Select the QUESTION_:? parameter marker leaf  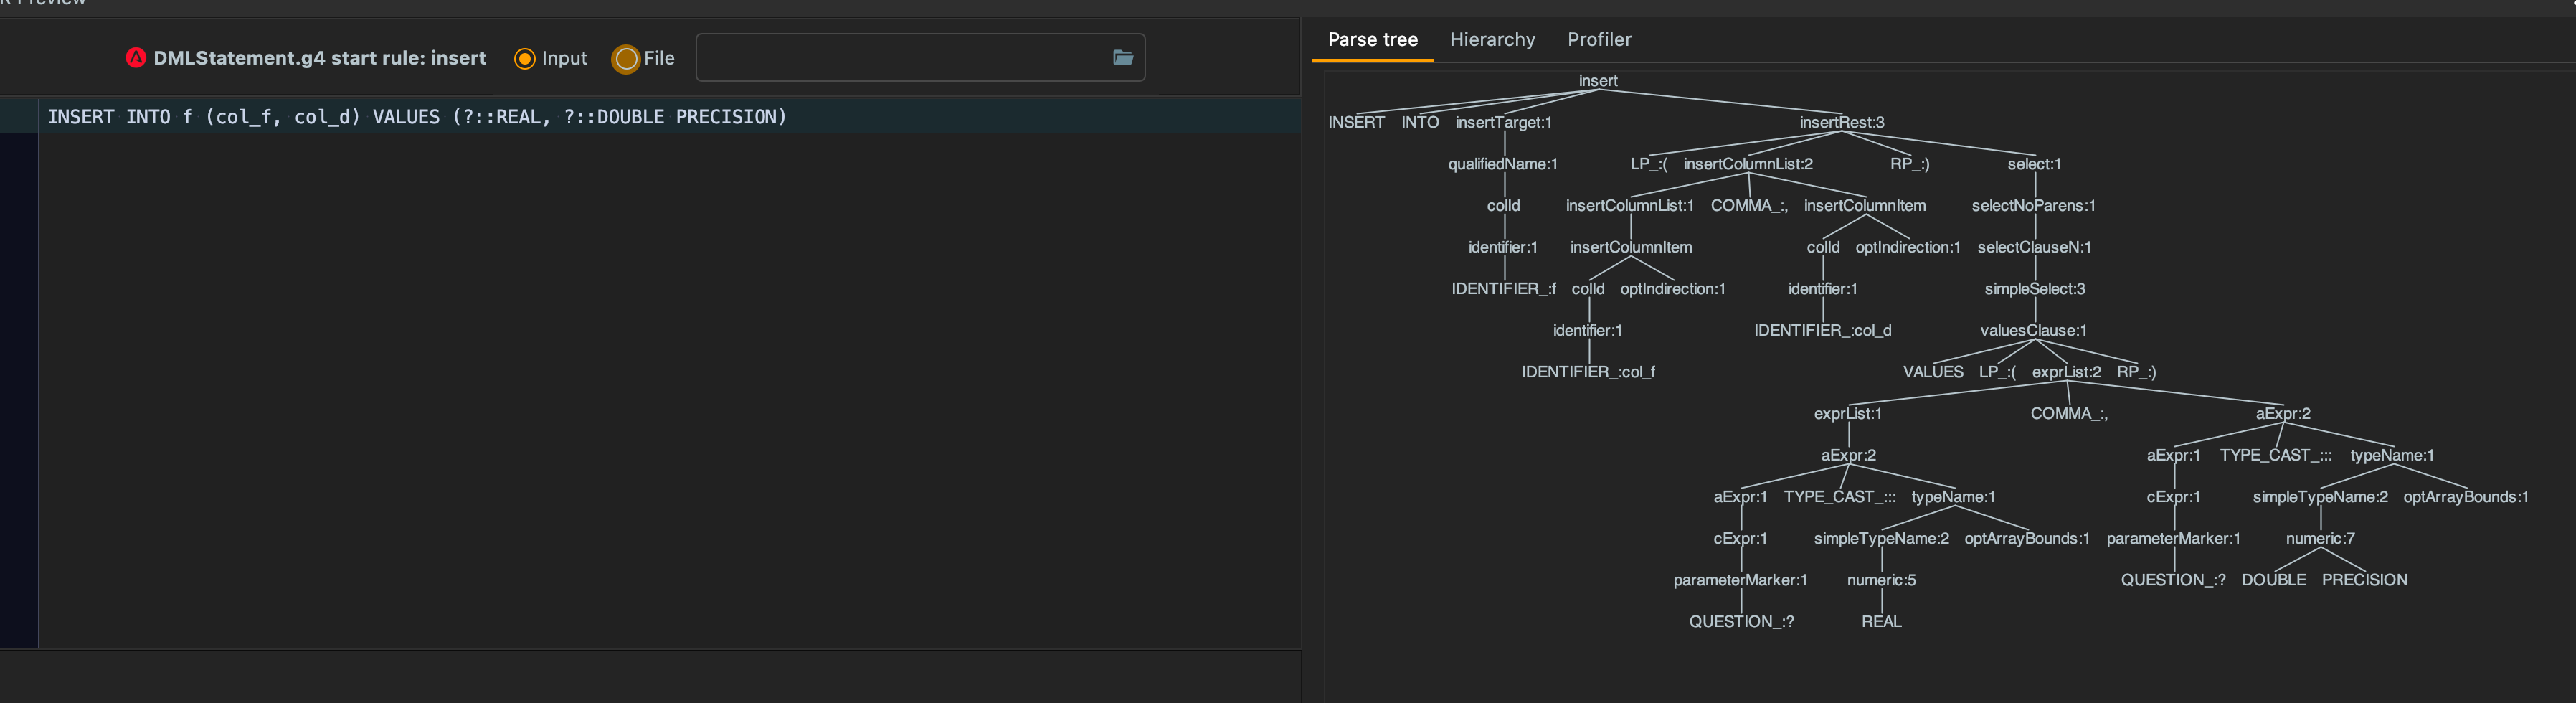[1742, 621]
